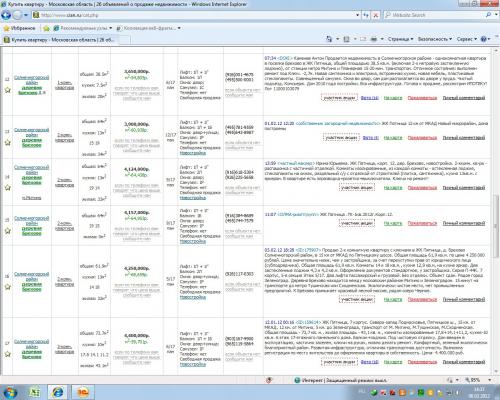The width and height of the screenshot is (500, 400).
Task: Click the scrollbar up arrow
Action: 496,51
